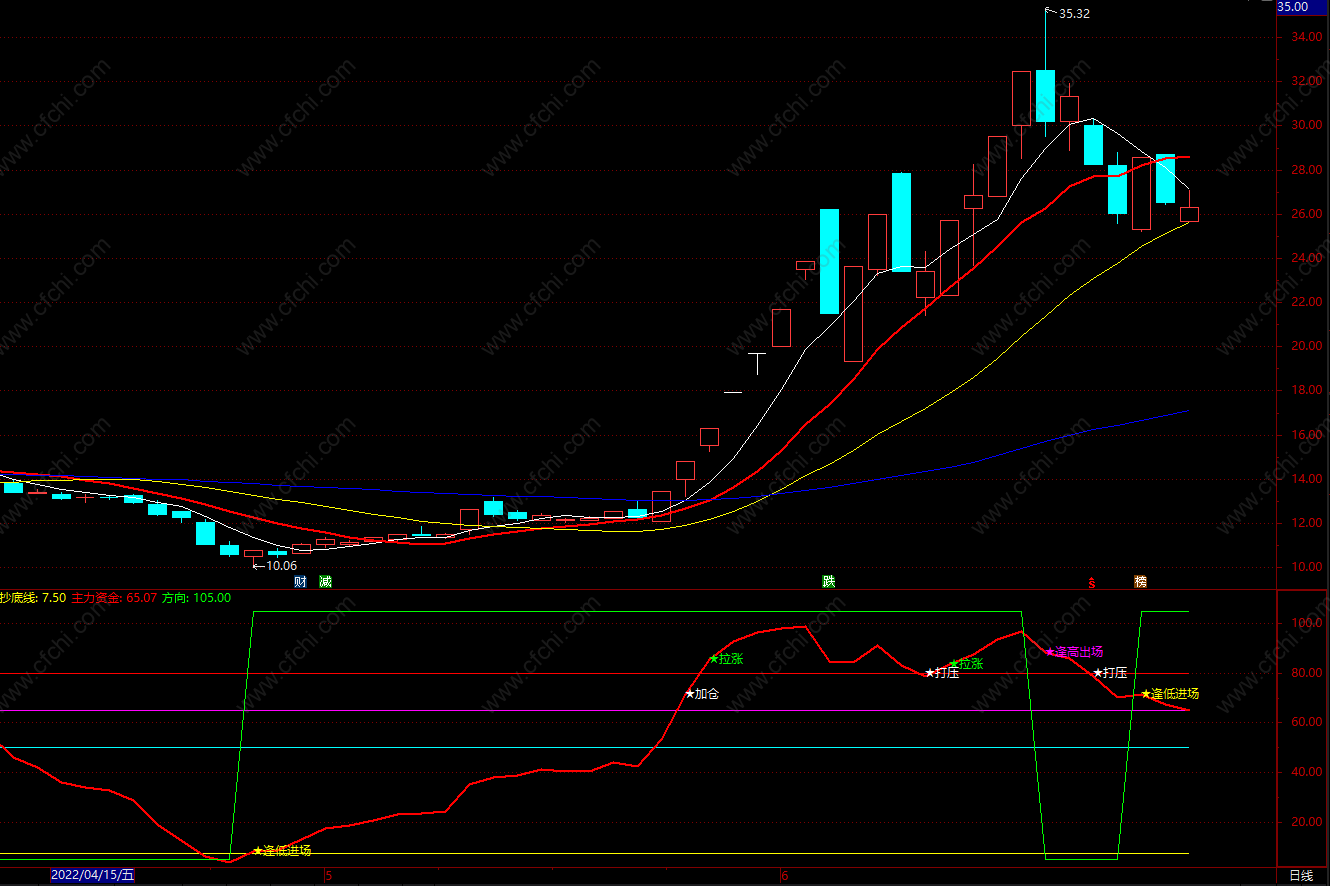Click the green 减 event marker
Viewport: 1330px width, 886px height.
coord(325,582)
